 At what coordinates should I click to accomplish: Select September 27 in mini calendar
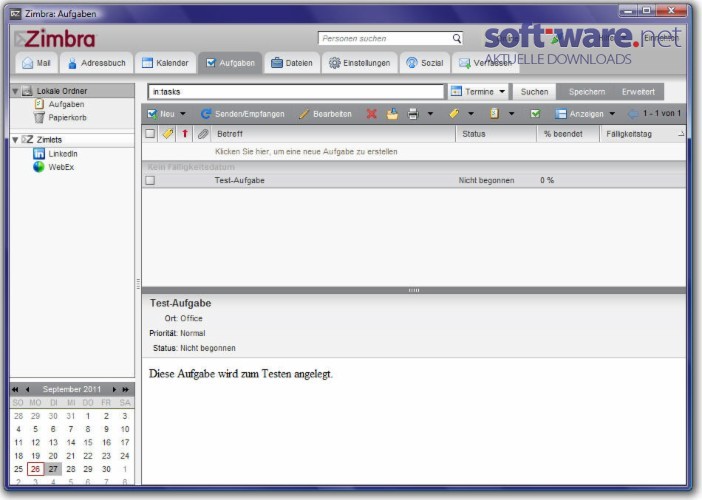[x=53, y=469]
